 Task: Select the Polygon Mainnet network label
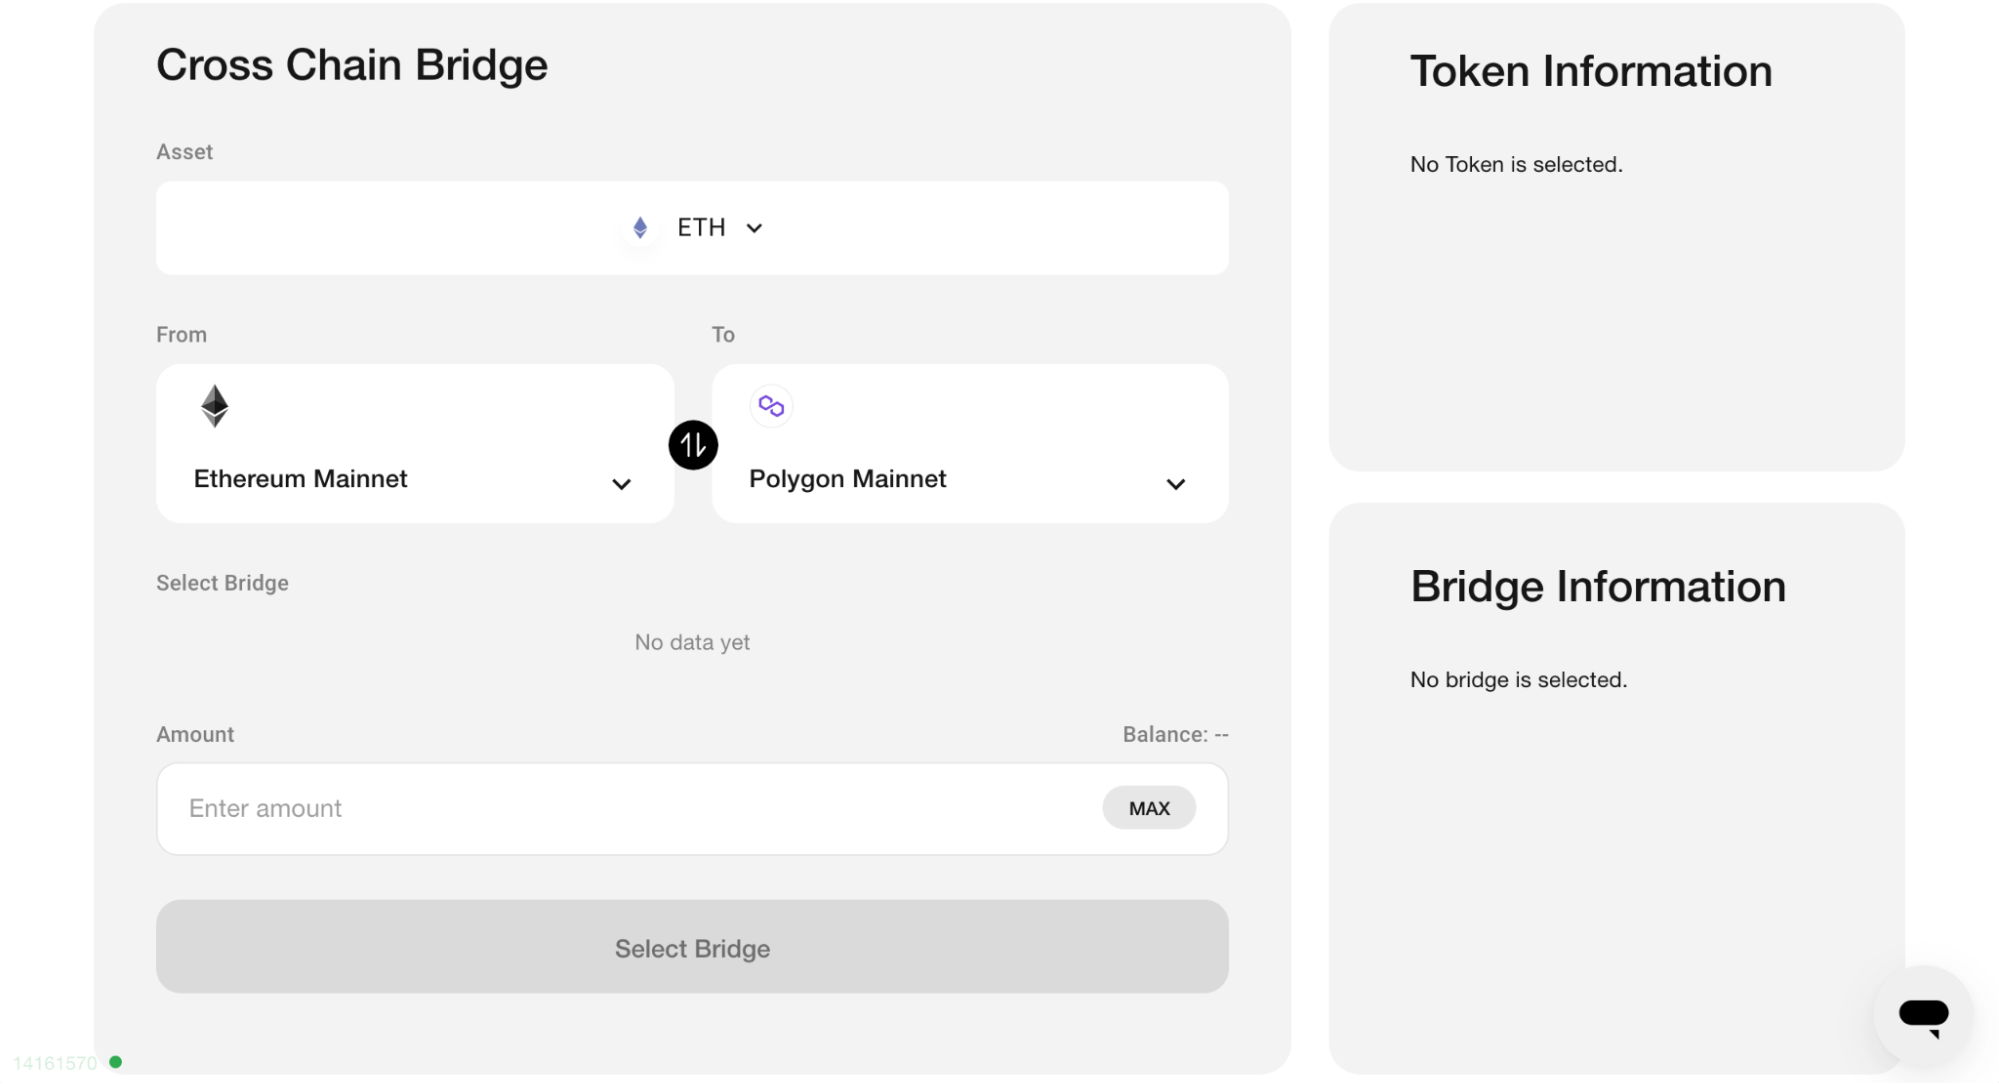click(847, 479)
